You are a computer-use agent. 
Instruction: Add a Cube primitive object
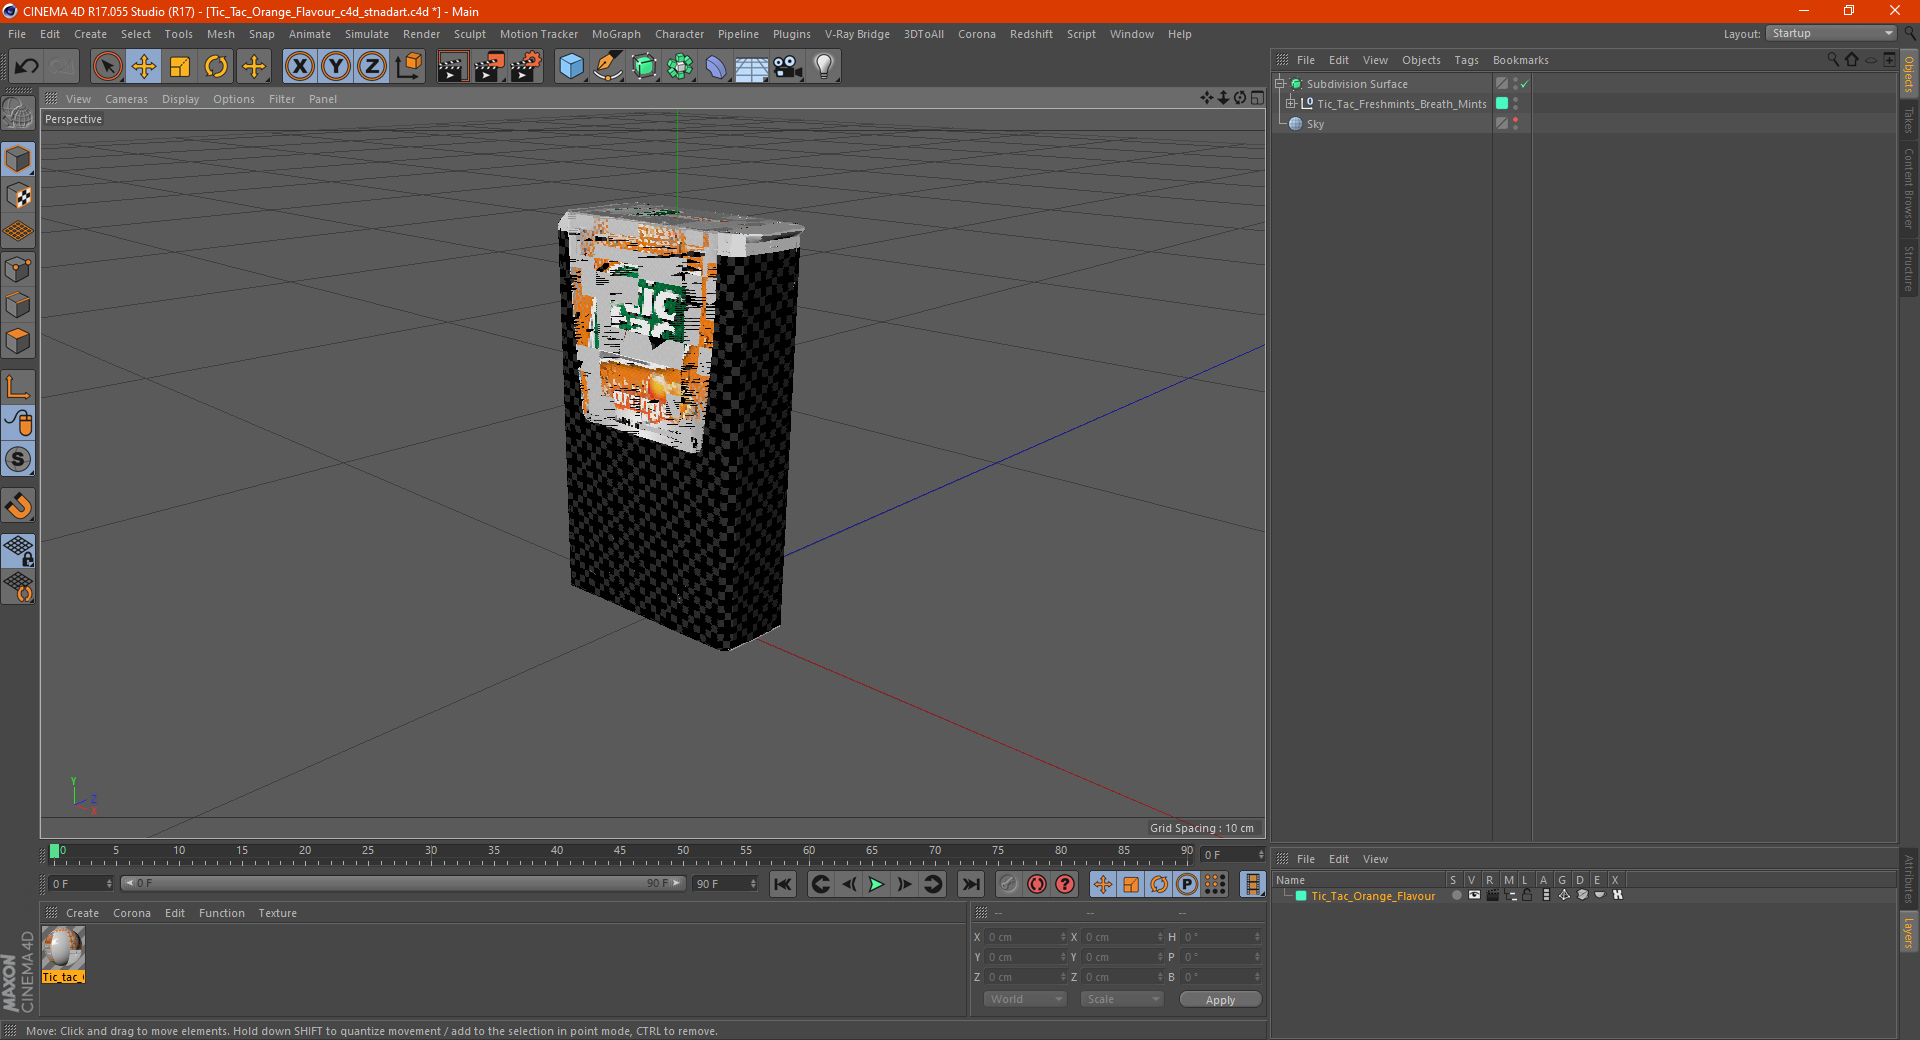click(x=571, y=67)
